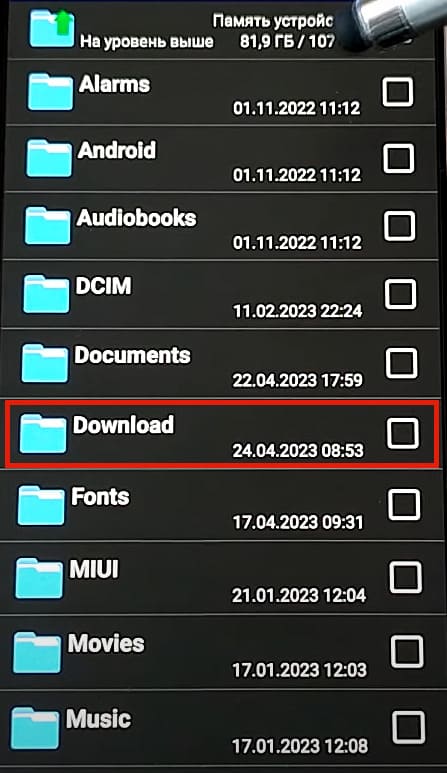Open the highlighted Download folder icon
The width and height of the screenshot is (447, 773).
point(42,434)
